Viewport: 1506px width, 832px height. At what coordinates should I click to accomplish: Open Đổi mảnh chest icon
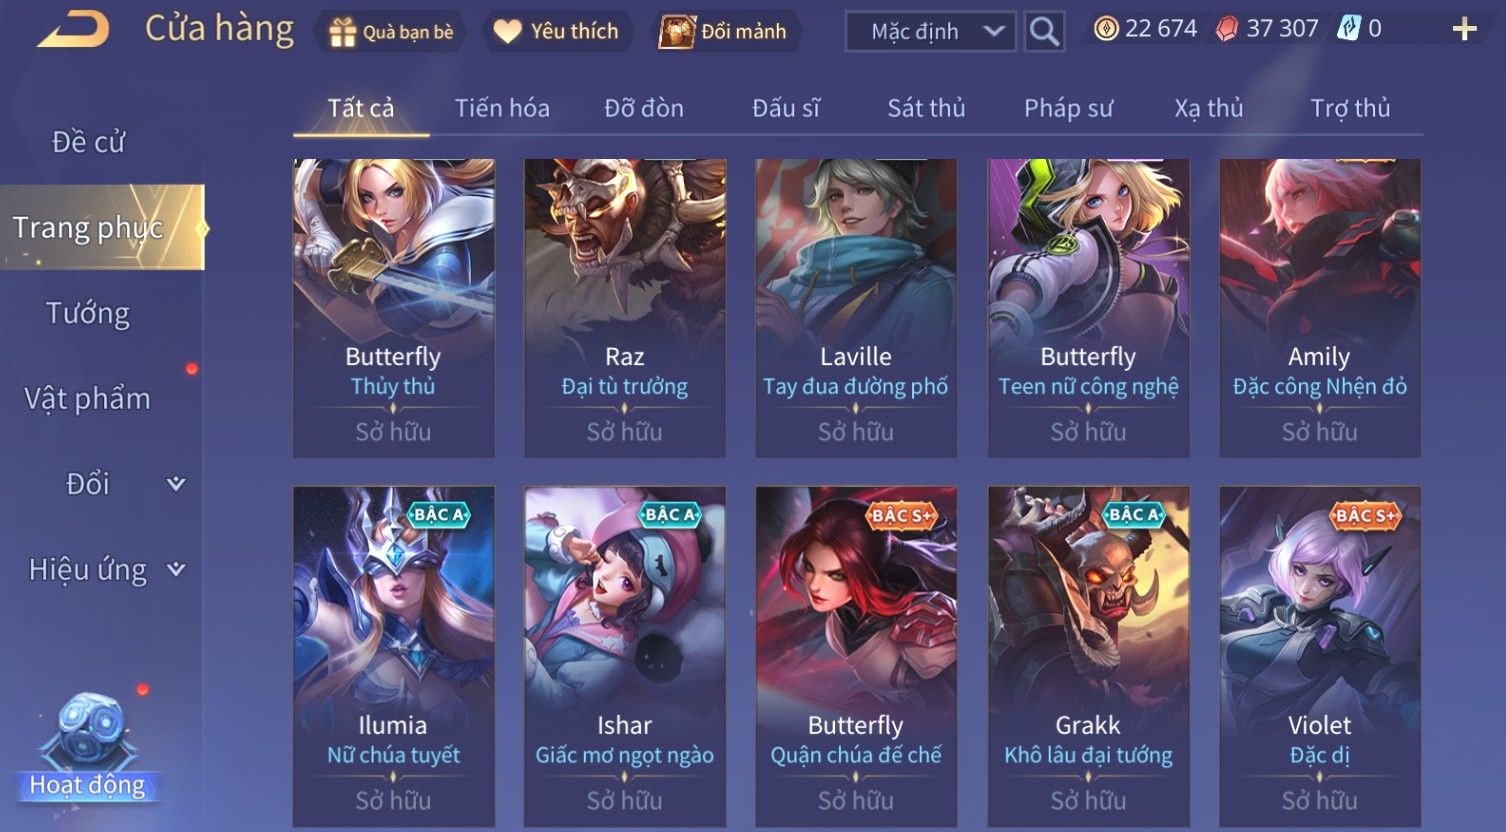(676, 32)
